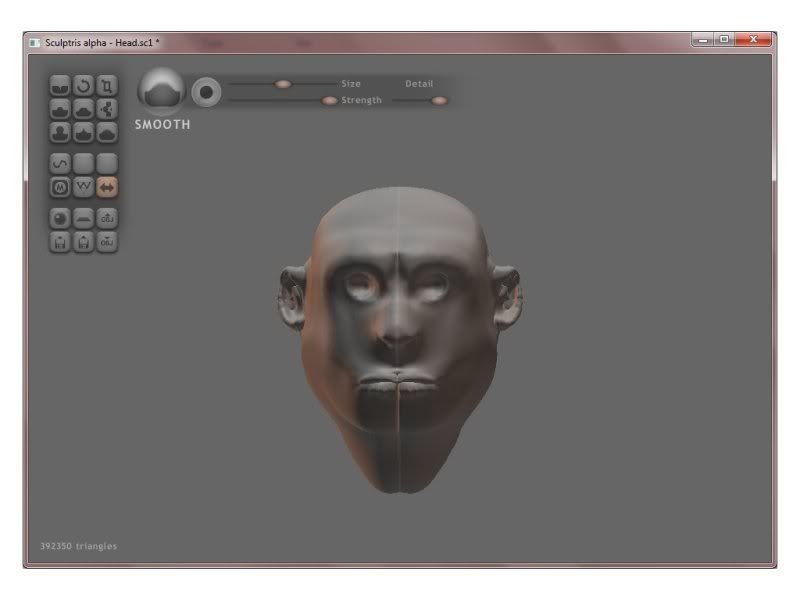The width and height of the screenshot is (800, 600).
Task: Select the Grab tool with arrows icon
Action: click(107, 109)
